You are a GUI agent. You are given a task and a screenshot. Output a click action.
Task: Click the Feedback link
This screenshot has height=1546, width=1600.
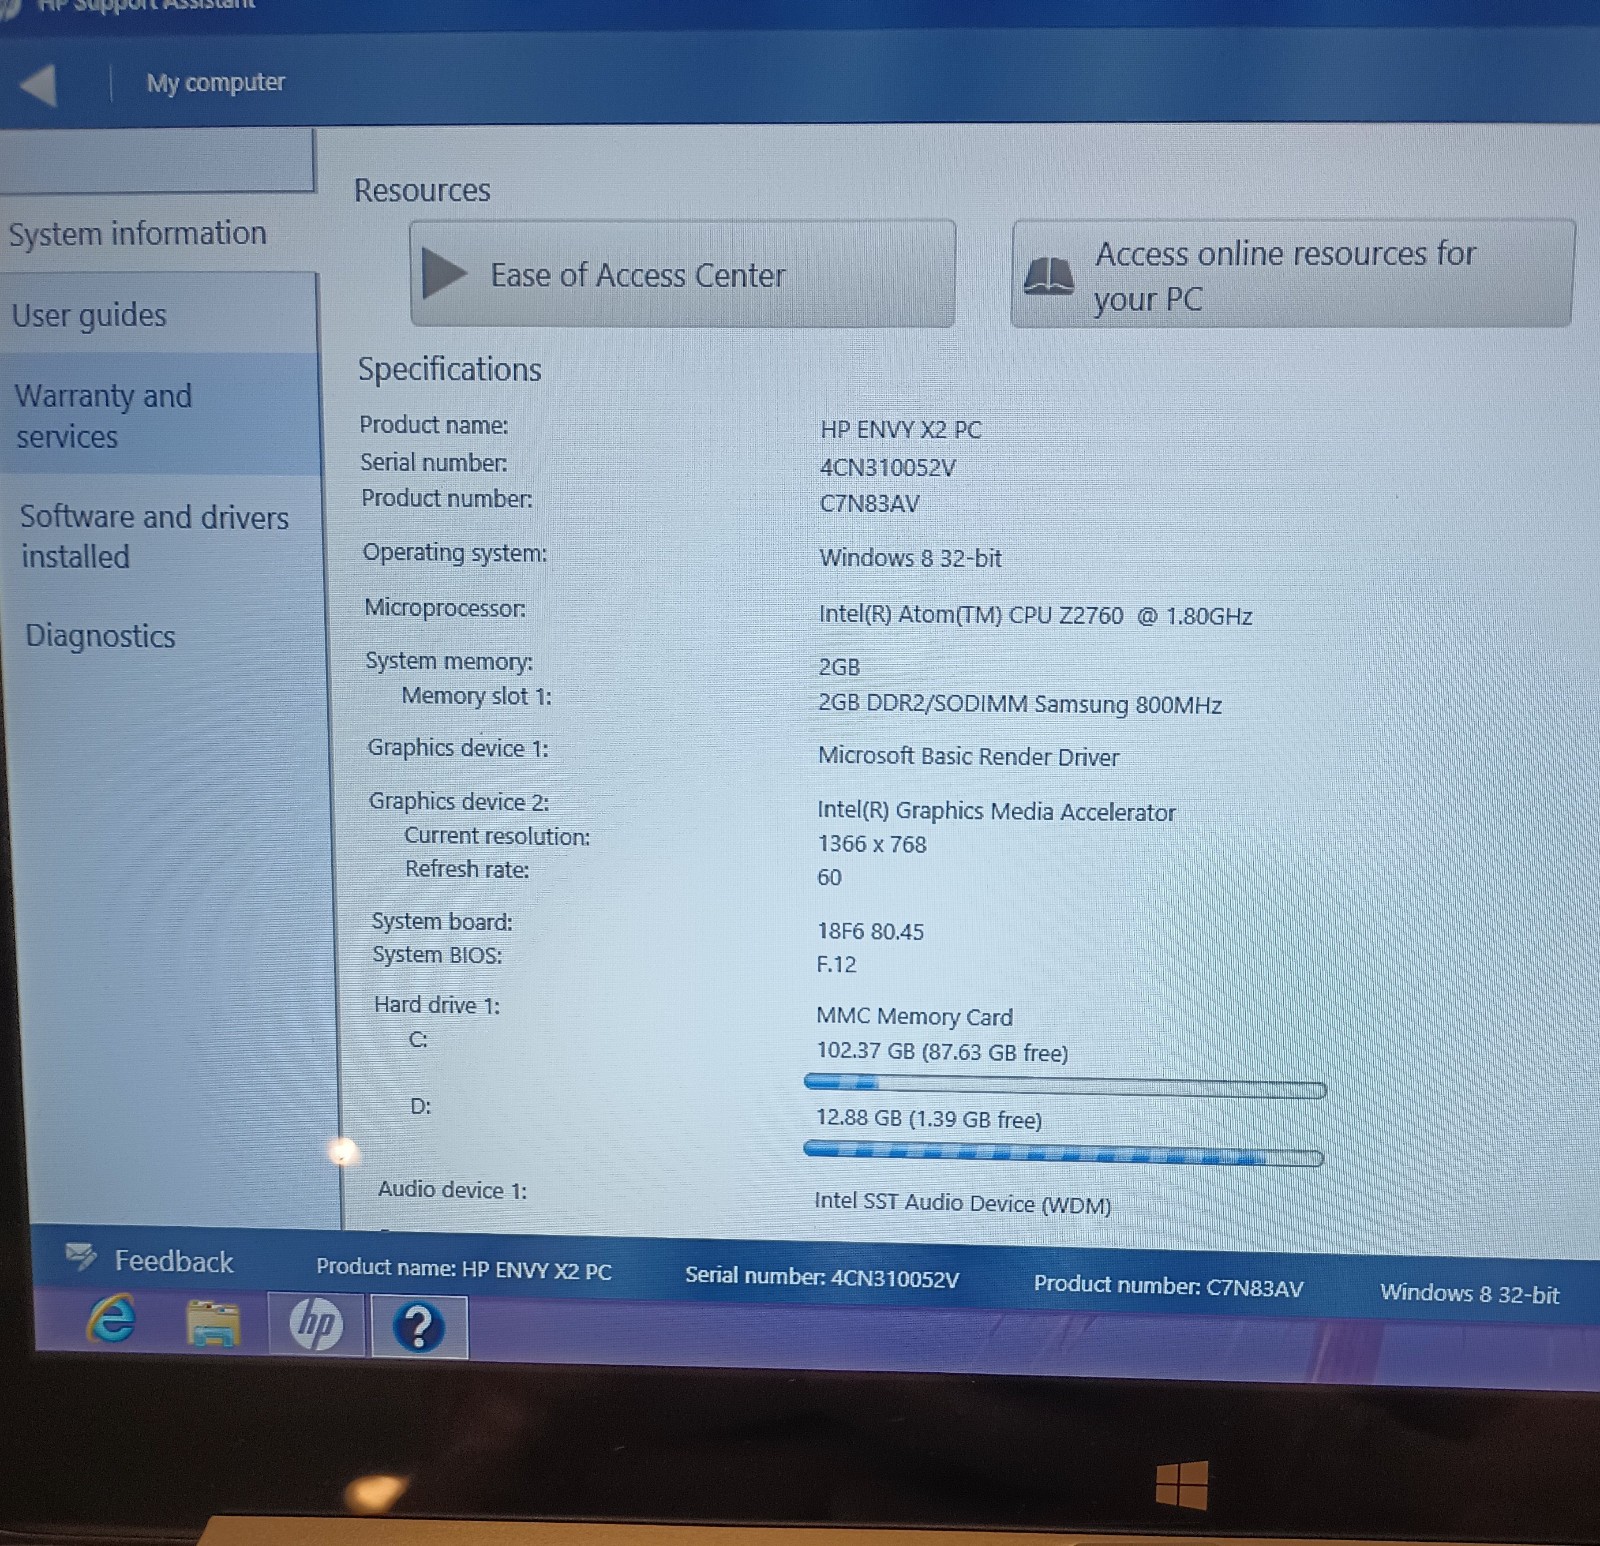point(173,1261)
